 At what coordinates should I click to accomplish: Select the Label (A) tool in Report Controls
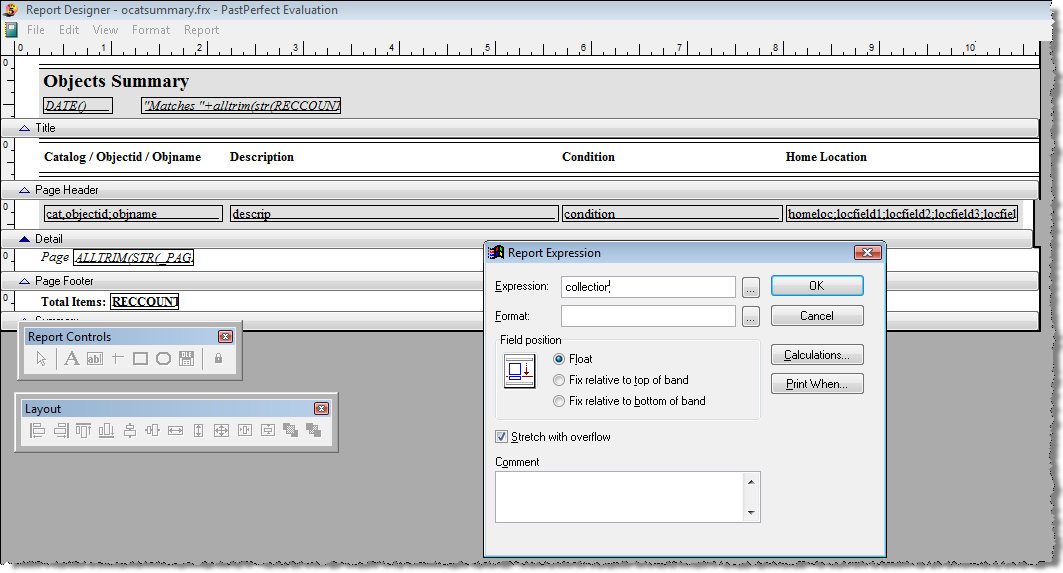(x=71, y=359)
